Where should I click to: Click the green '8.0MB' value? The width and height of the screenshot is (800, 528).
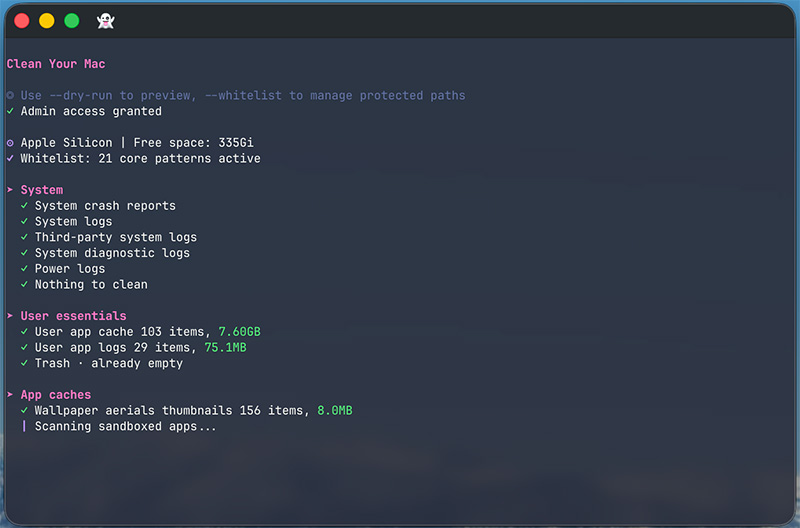click(x=335, y=411)
